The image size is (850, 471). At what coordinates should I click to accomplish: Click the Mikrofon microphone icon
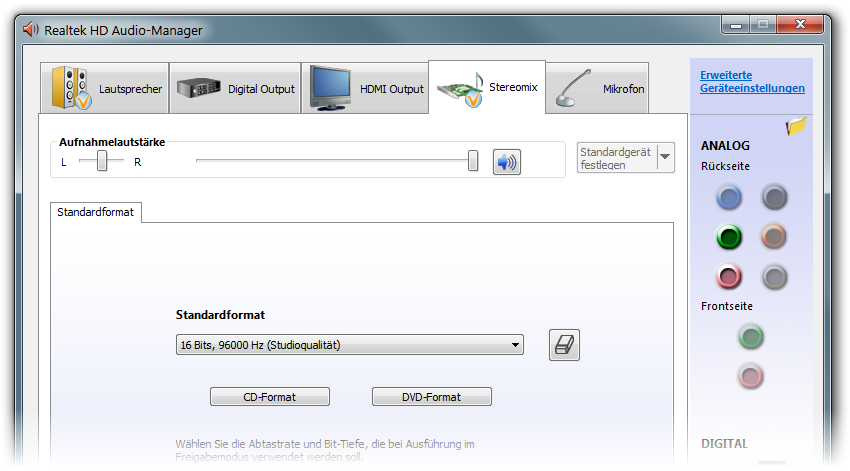572,88
